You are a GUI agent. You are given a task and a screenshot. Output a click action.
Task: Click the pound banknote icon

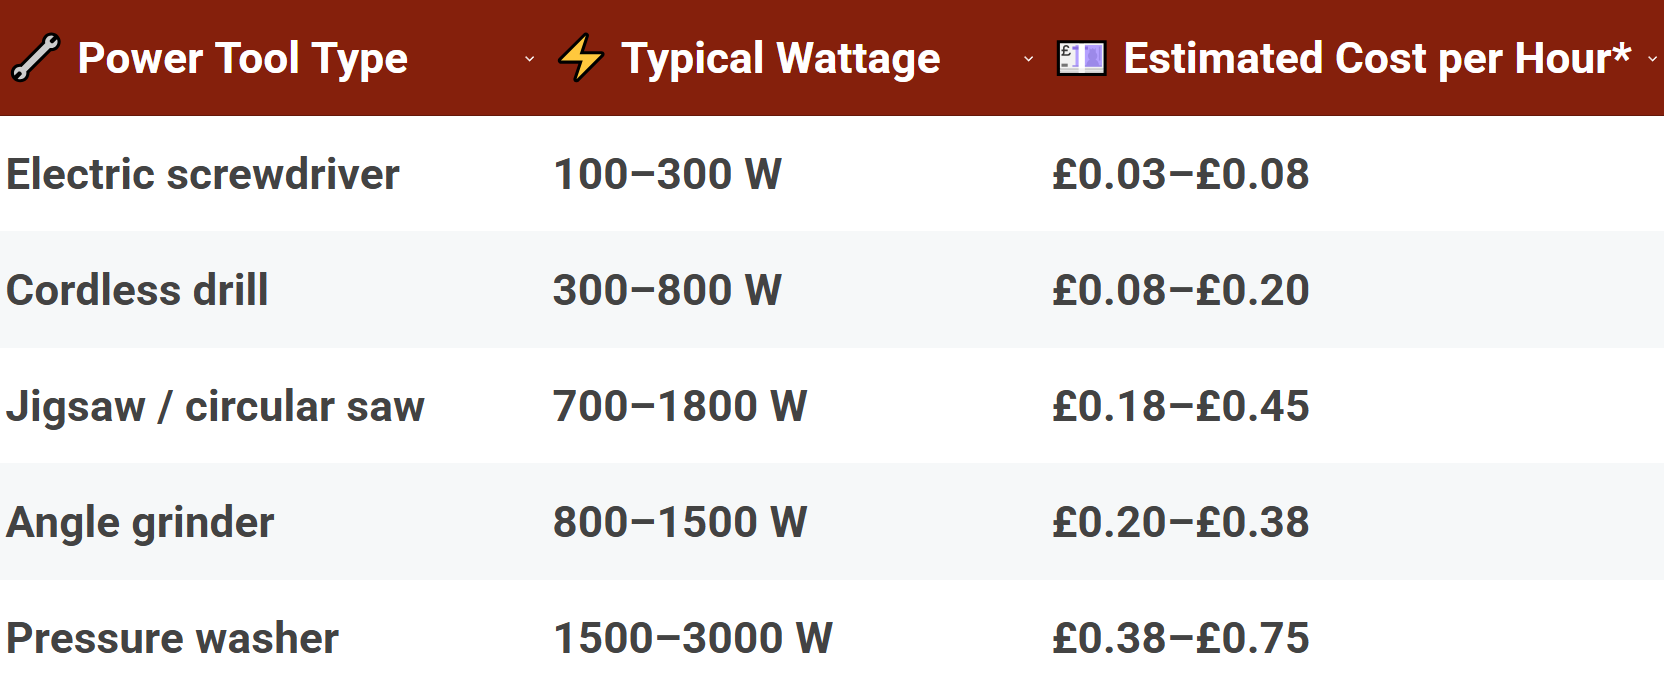point(1081,58)
